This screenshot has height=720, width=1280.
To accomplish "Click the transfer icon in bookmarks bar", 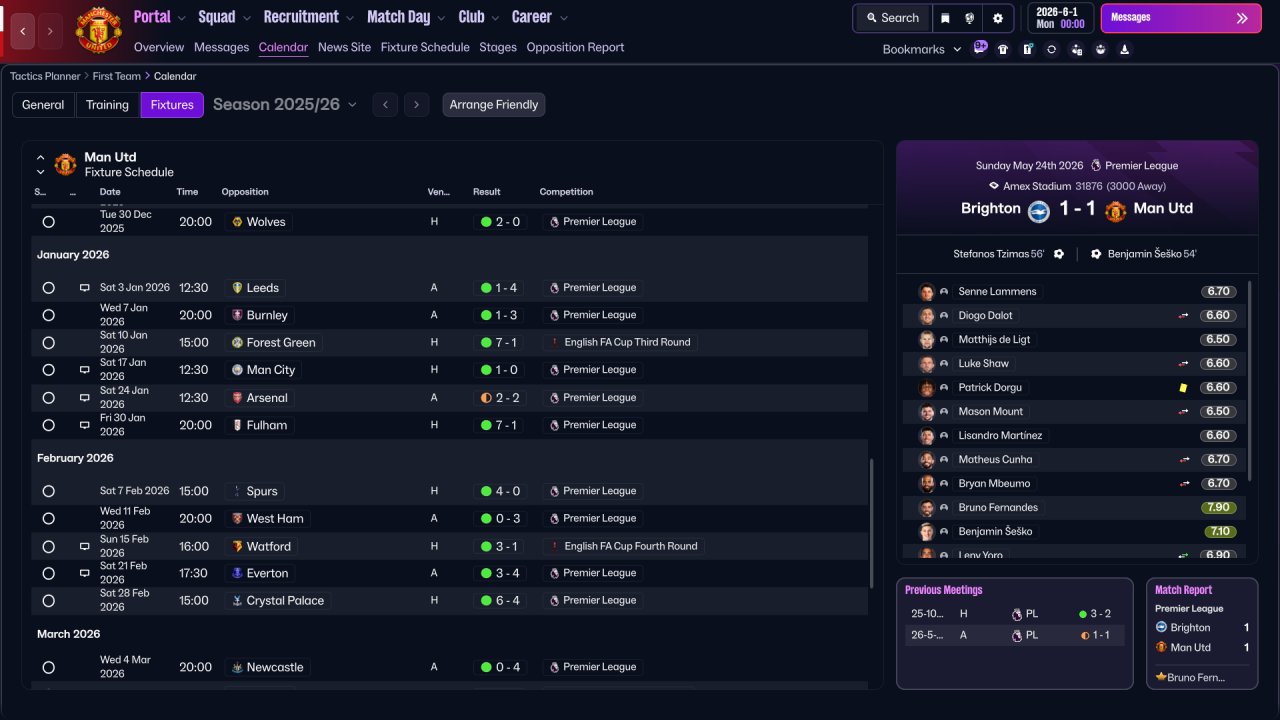I will [x=1076, y=49].
